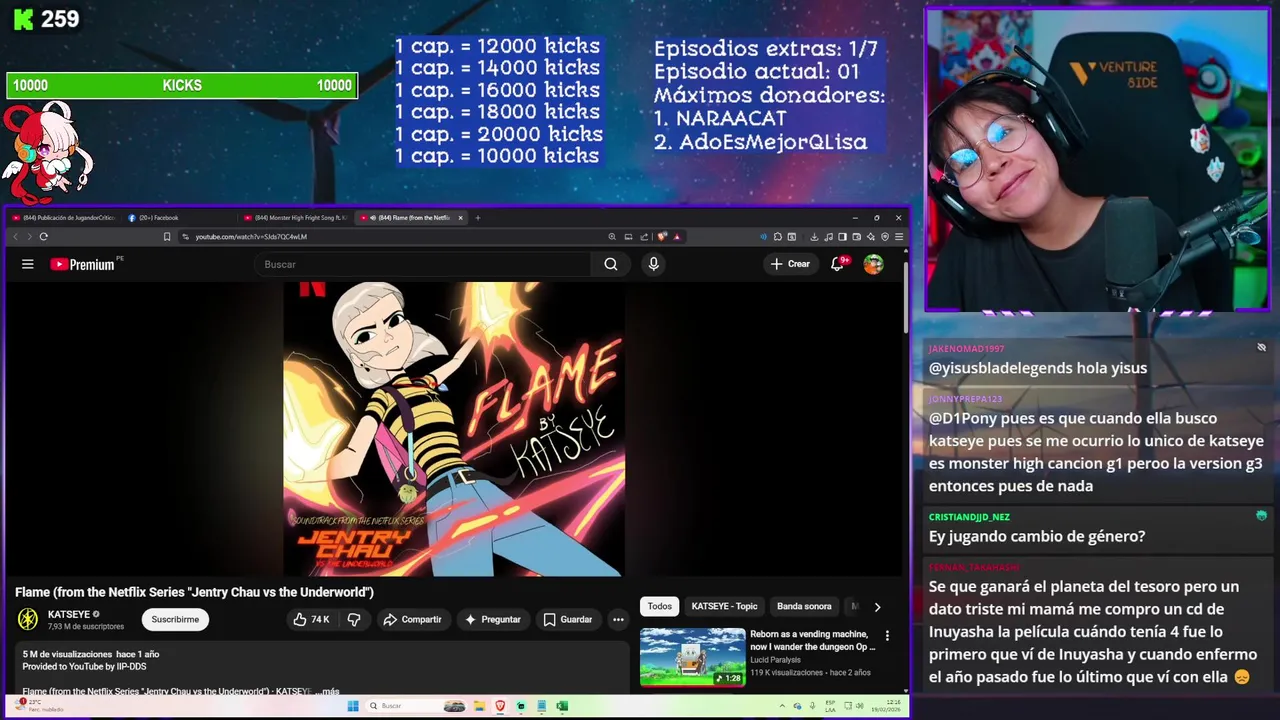Image resolution: width=1280 pixels, height=720 pixels.
Task: Open the KATSEYE channel avatar
Action: point(28,620)
